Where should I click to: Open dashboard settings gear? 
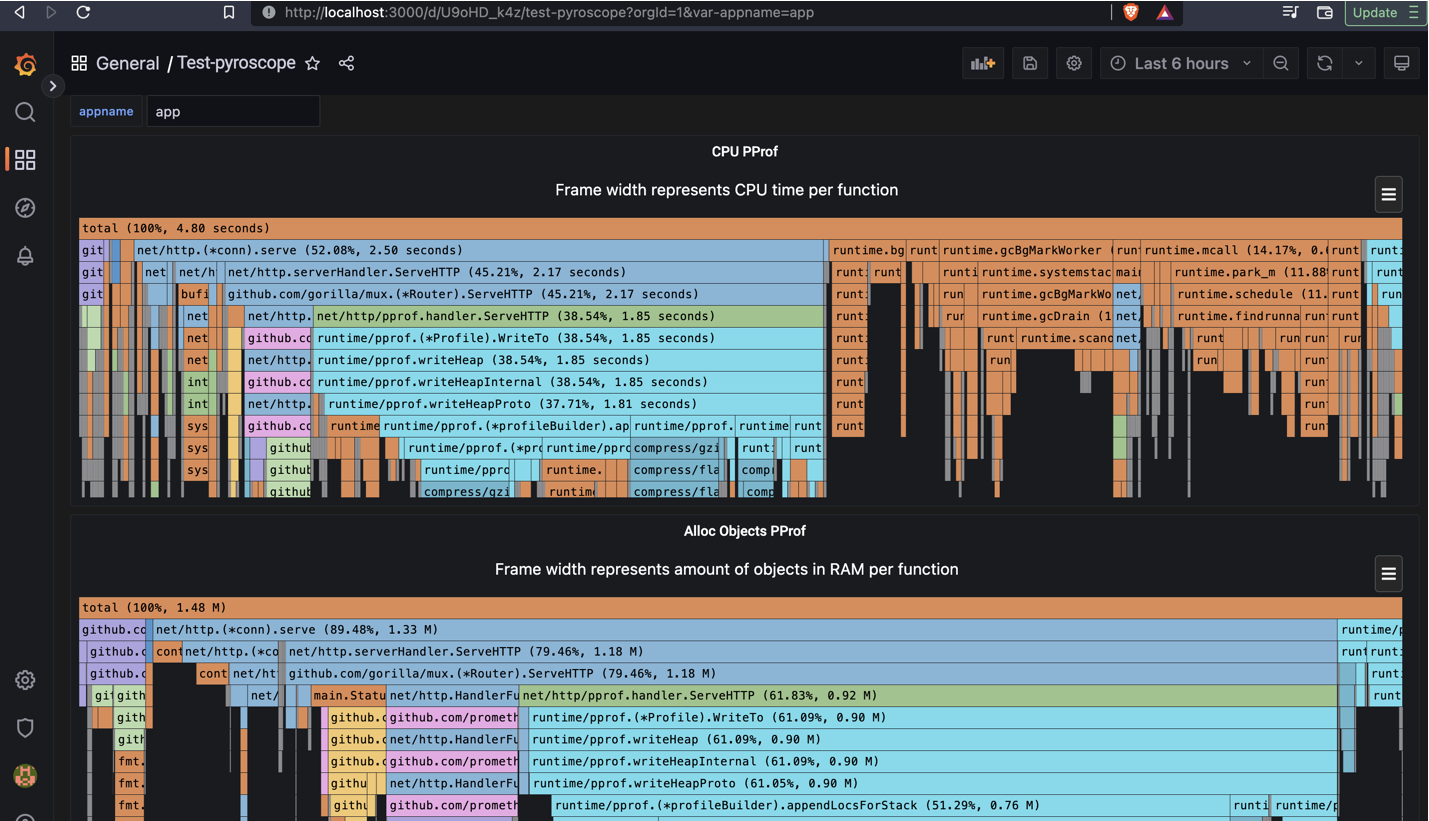pos(1074,63)
